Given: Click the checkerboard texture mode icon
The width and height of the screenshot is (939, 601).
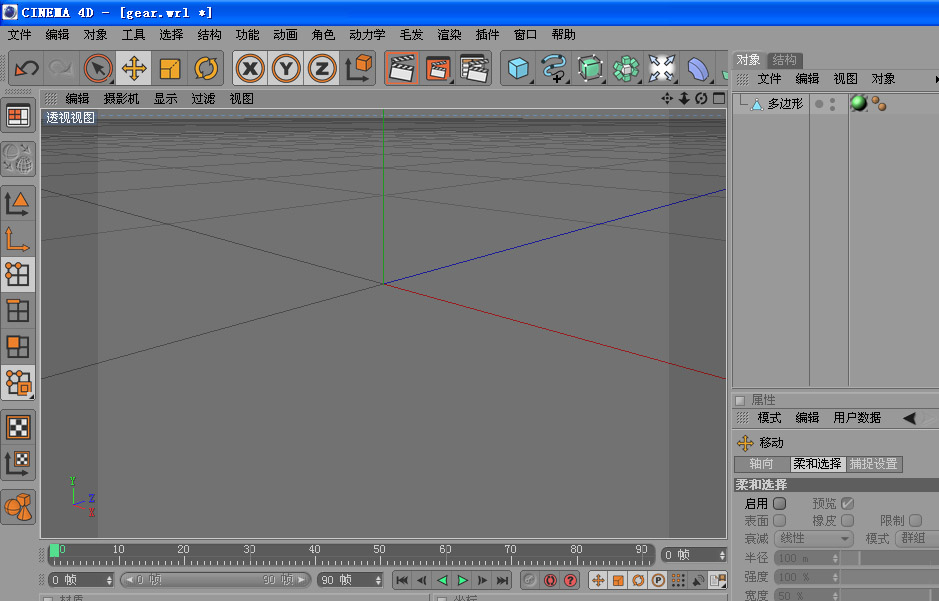Looking at the screenshot, I should click(x=18, y=427).
